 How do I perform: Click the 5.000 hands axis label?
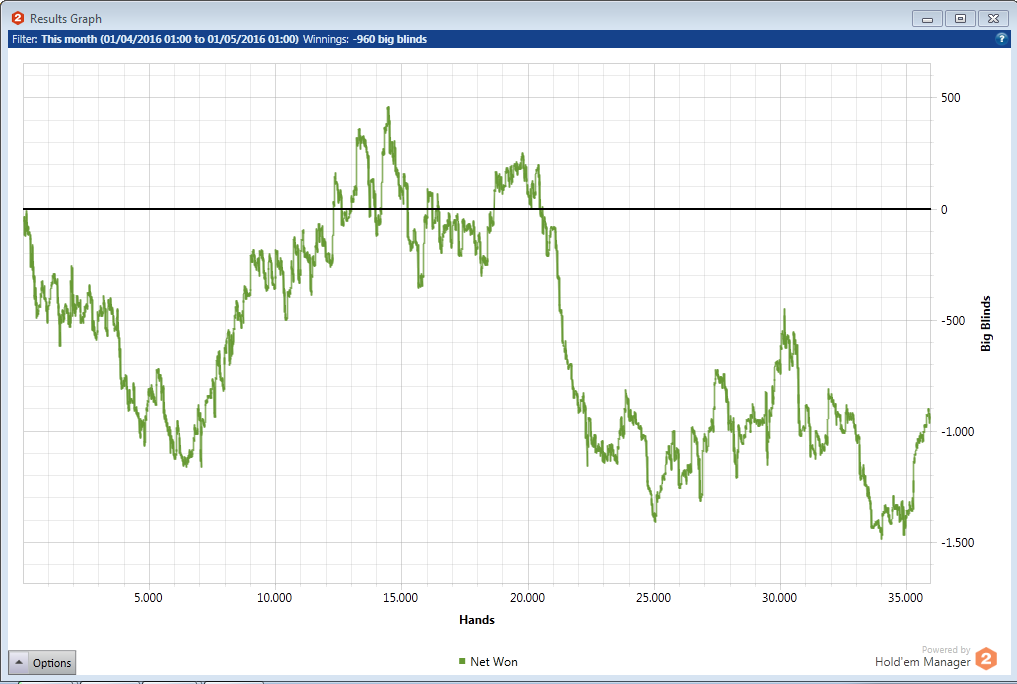click(149, 598)
